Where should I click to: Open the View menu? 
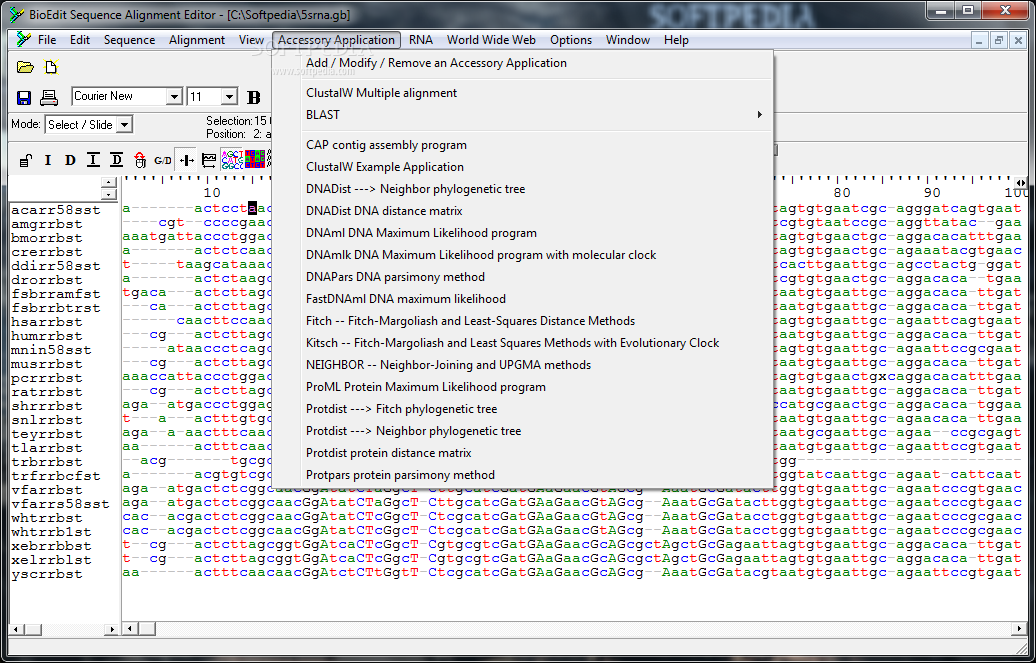(x=251, y=40)
